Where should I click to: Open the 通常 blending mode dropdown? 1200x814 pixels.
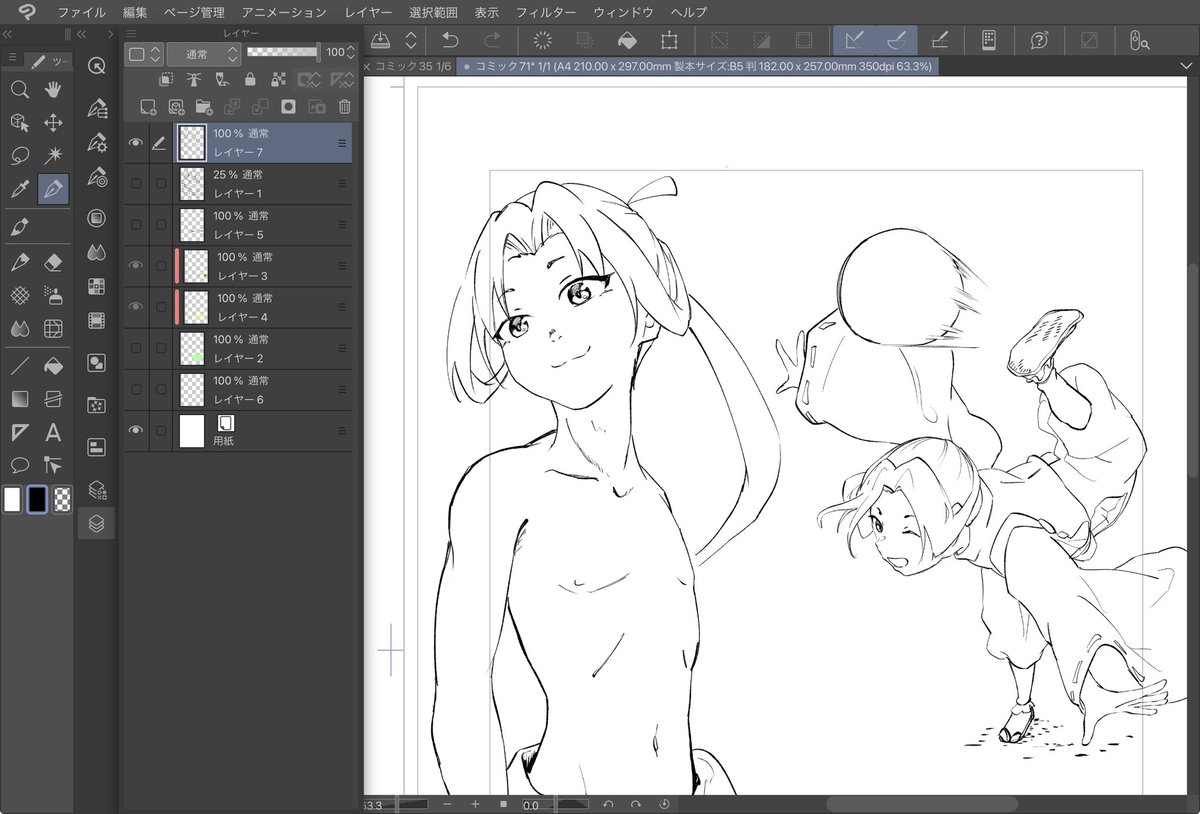(204, 55)
